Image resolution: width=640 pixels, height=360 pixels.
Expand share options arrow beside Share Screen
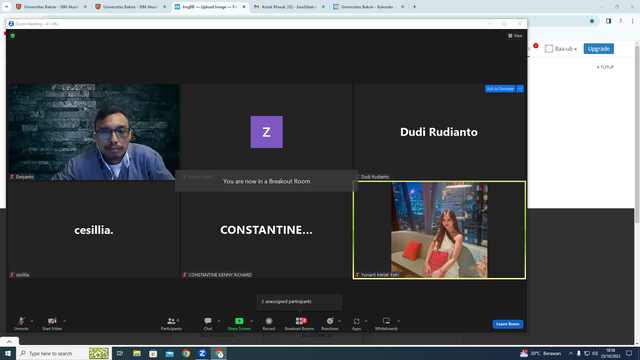(x=251, y=321)
